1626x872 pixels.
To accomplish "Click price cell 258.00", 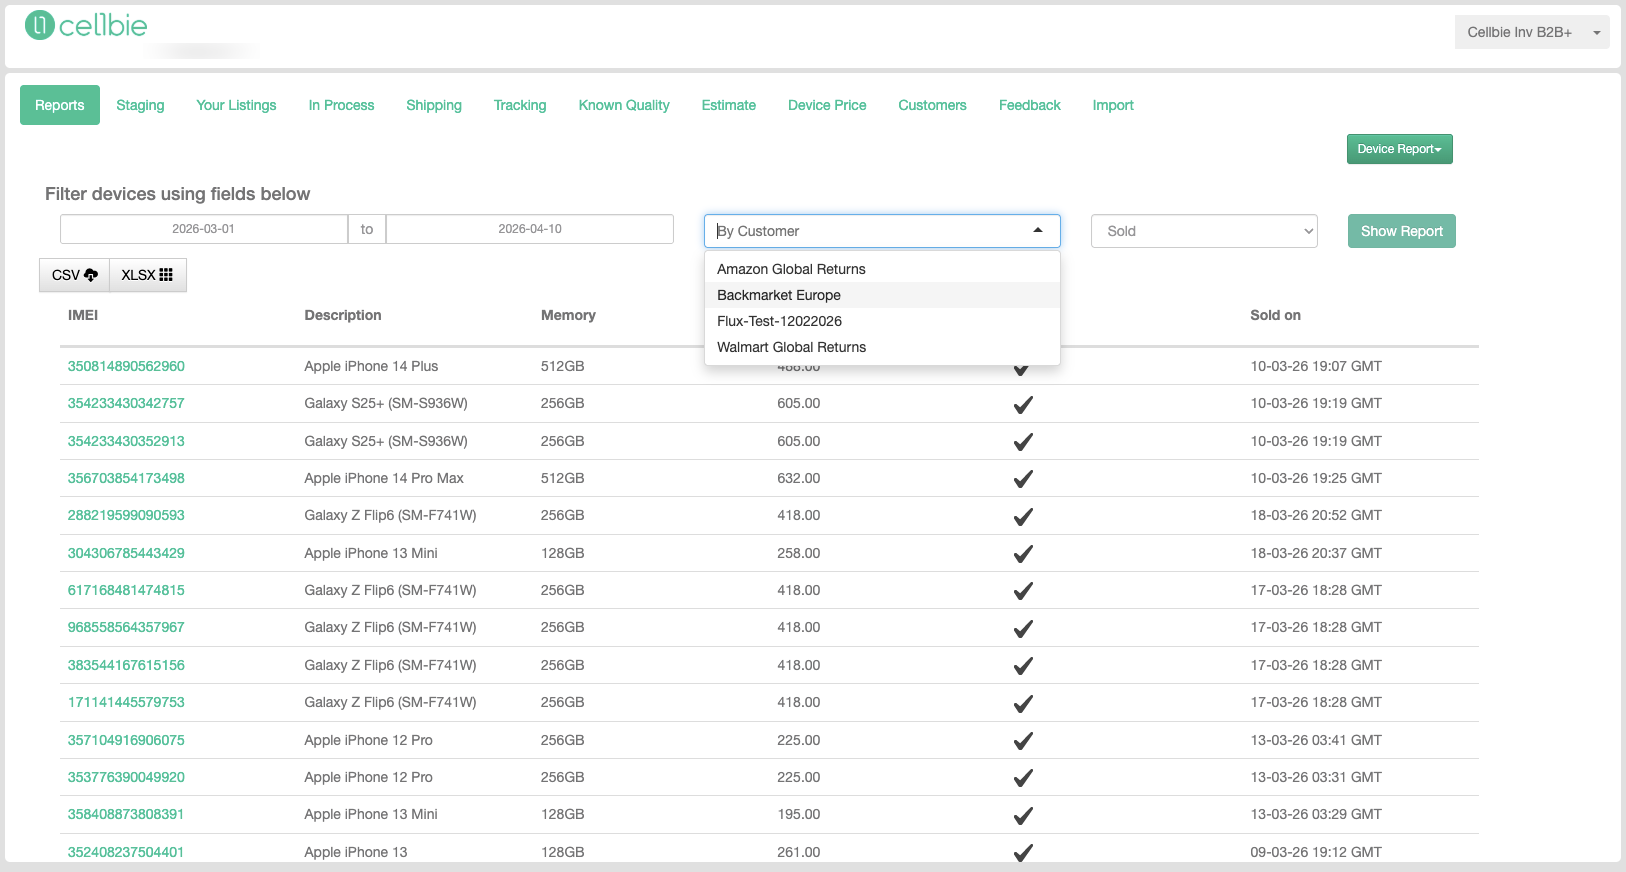I will pos(799,553).
